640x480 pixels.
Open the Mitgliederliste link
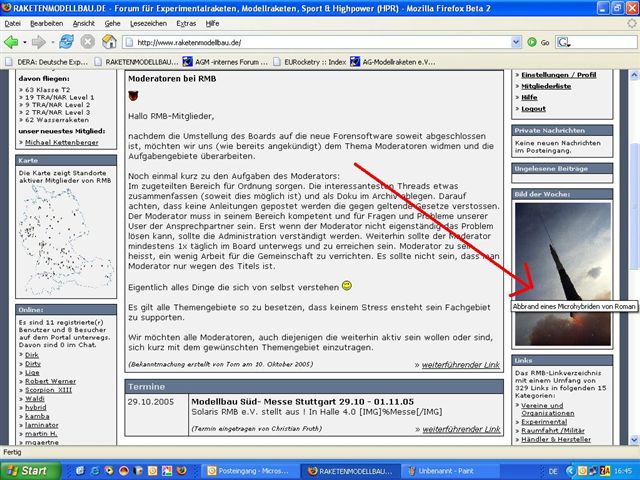[x=546, y=86]
